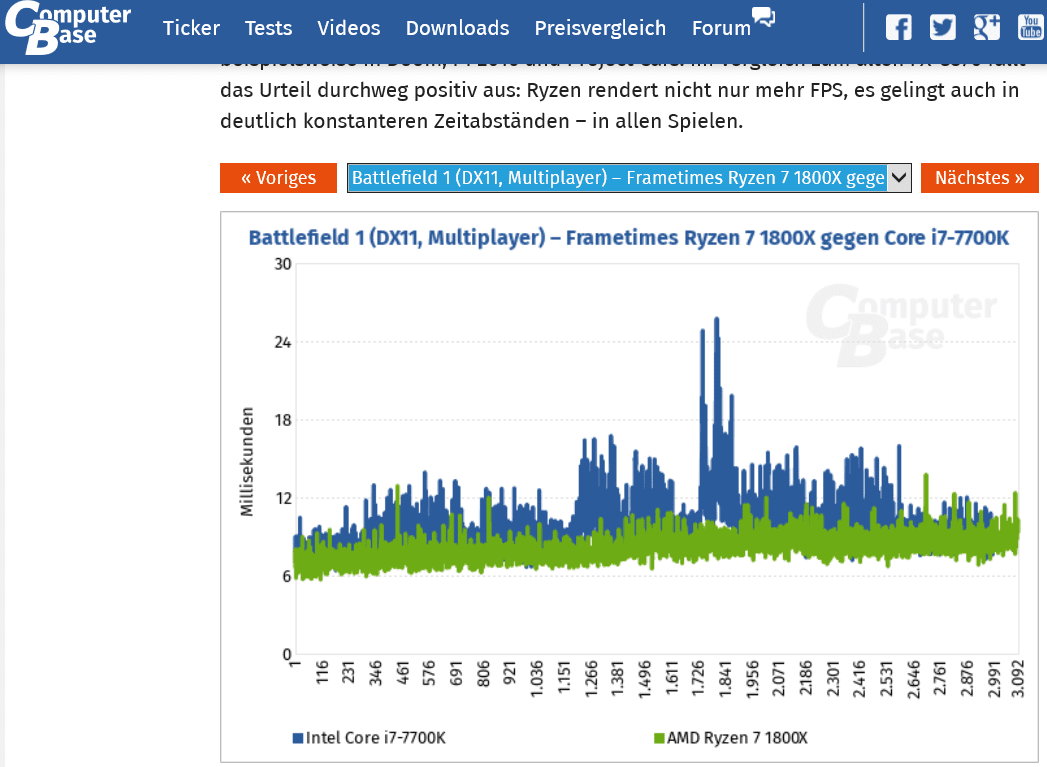Image resolution: width=1047 pixels, height=767 pixels.
Task: Open the Videos section
Action: point(349,28)
